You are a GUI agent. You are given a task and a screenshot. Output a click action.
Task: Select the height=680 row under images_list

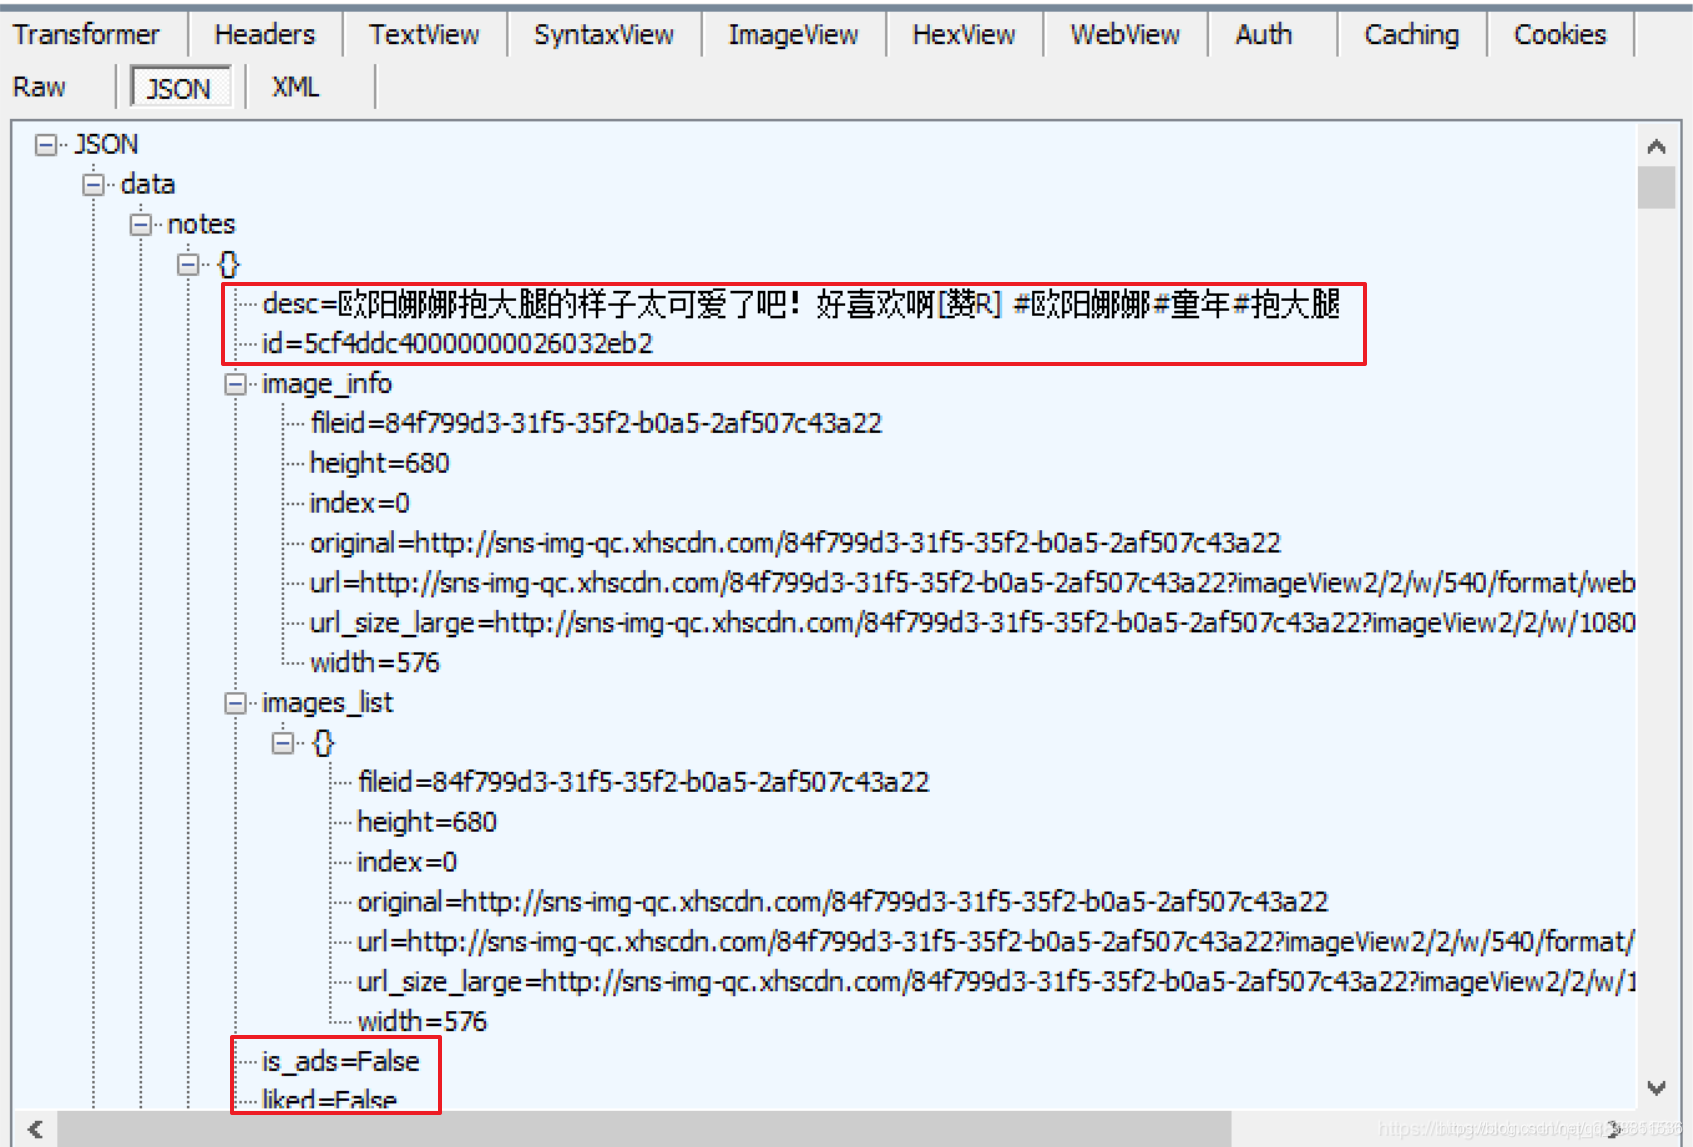pos(427,822)
